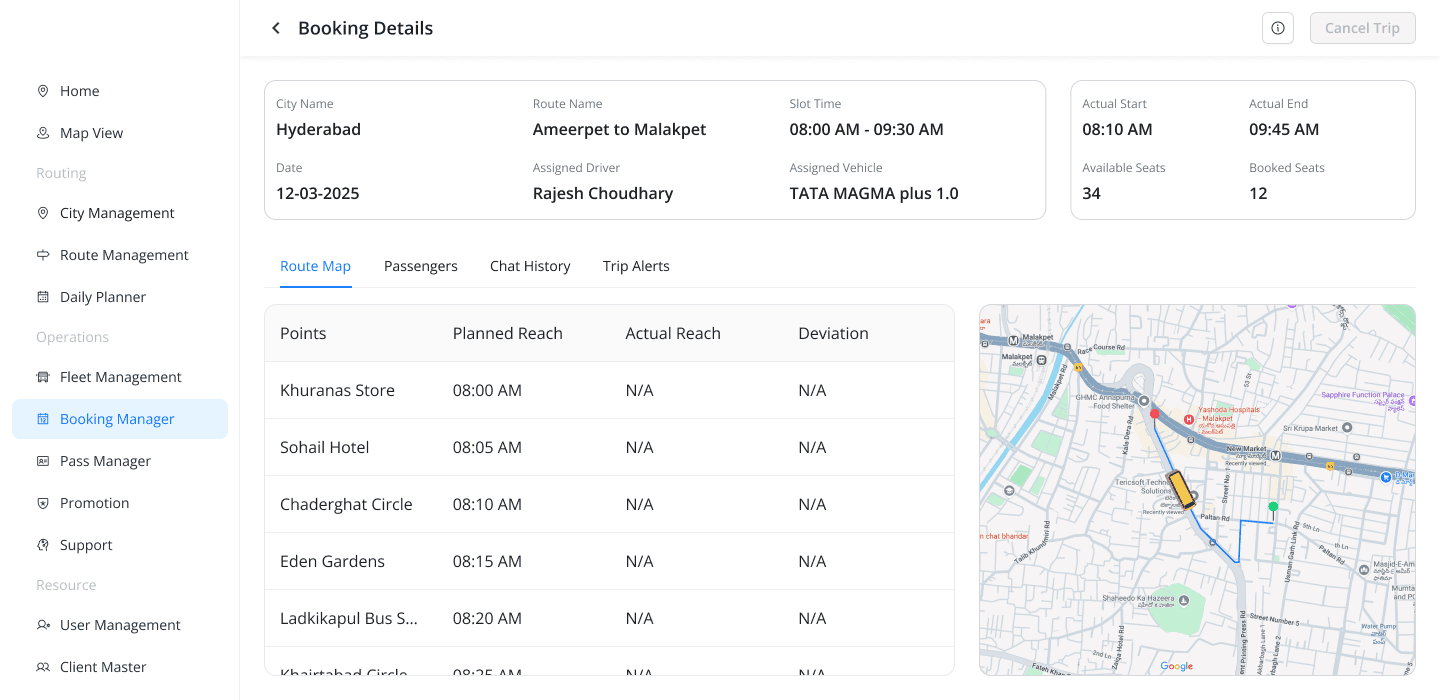The width and height of the screenshot is (1440, 700).
Task: Open Promotion via its shield icon
Action: tap(43, 503)
